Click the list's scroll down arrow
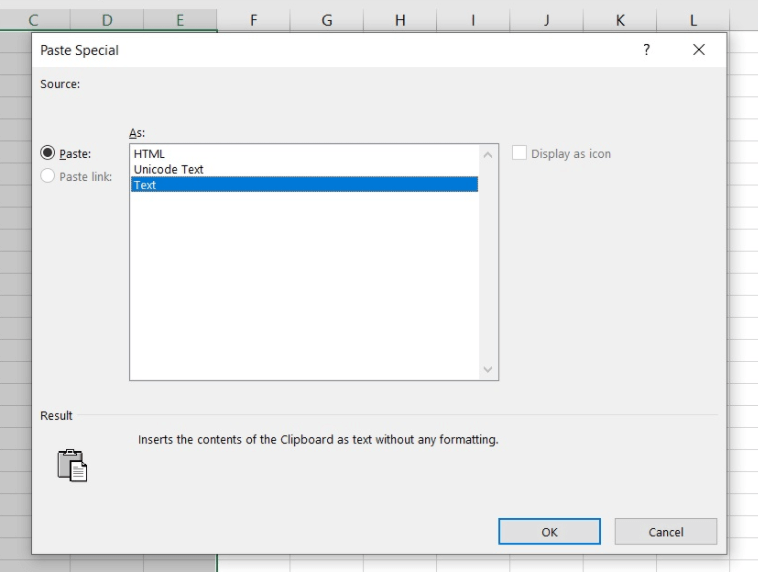 tap(488, 369)
